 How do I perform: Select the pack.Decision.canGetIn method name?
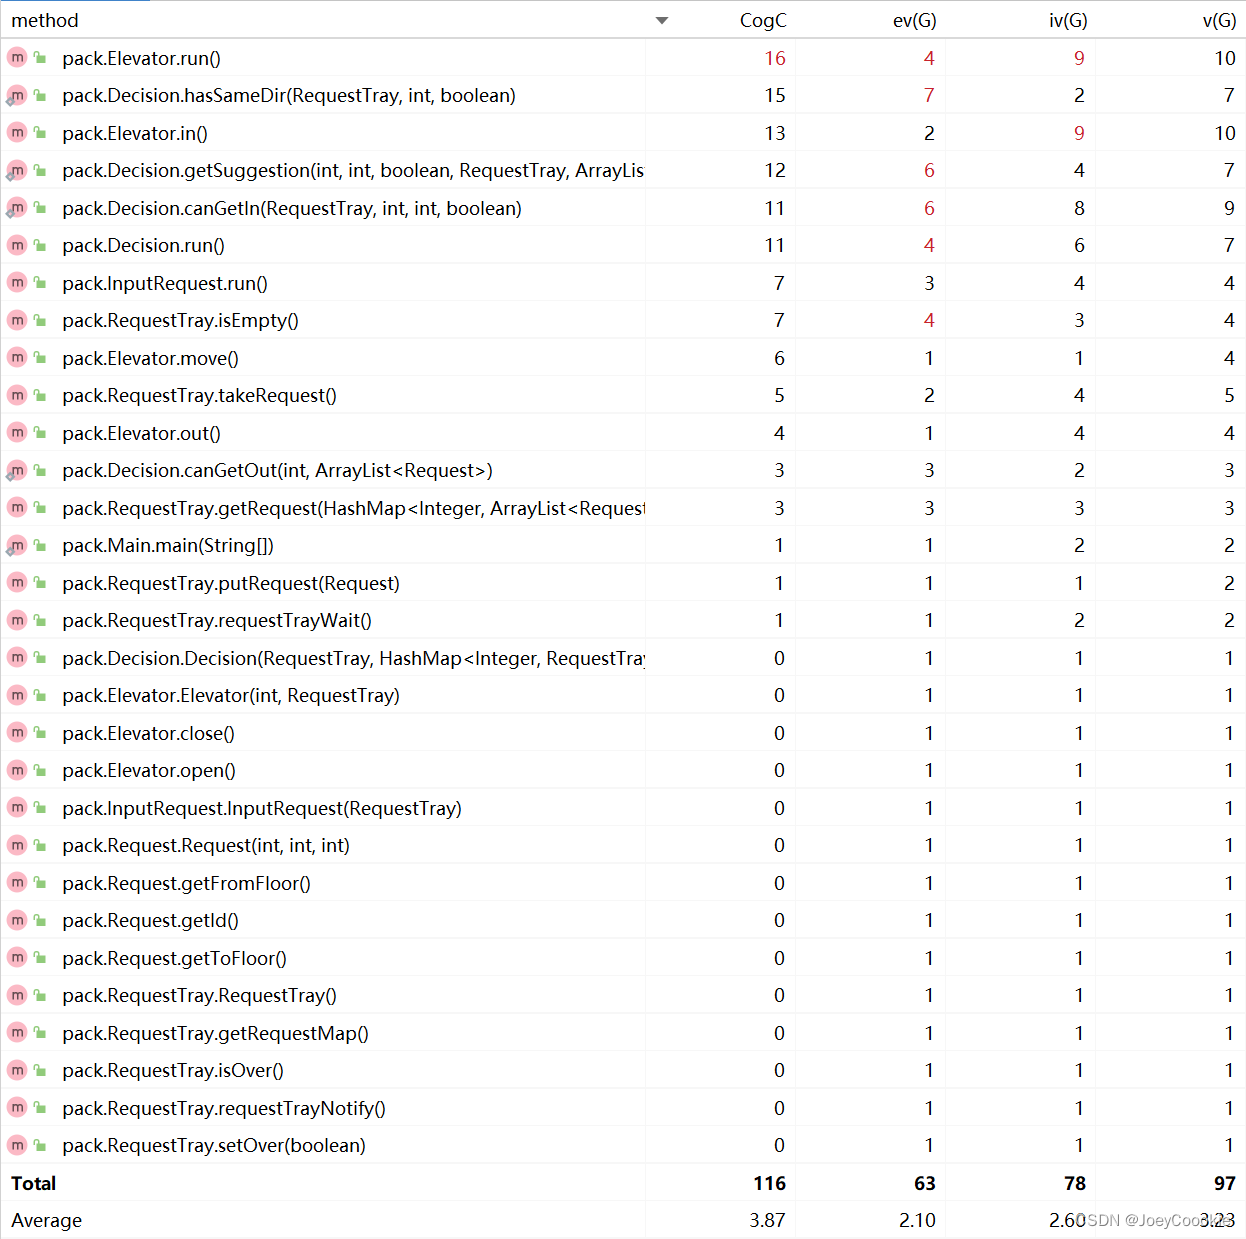pos(292,208)
